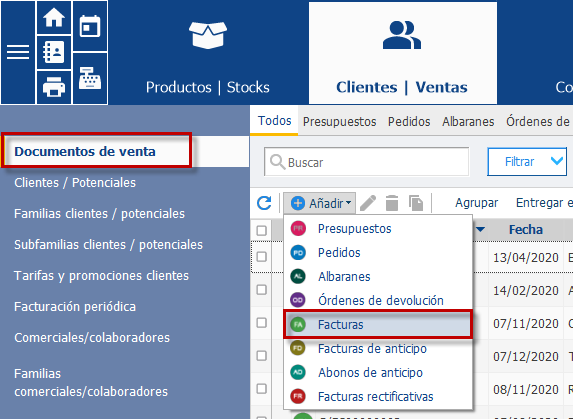
Task: Switch to the Presupuestos tab
Action: (x=339, y=121)
